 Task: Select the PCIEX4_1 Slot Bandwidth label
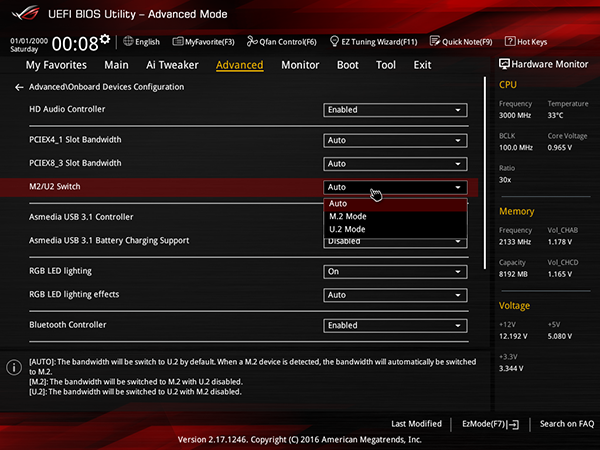pyautogui.click(x=75, y=140)
